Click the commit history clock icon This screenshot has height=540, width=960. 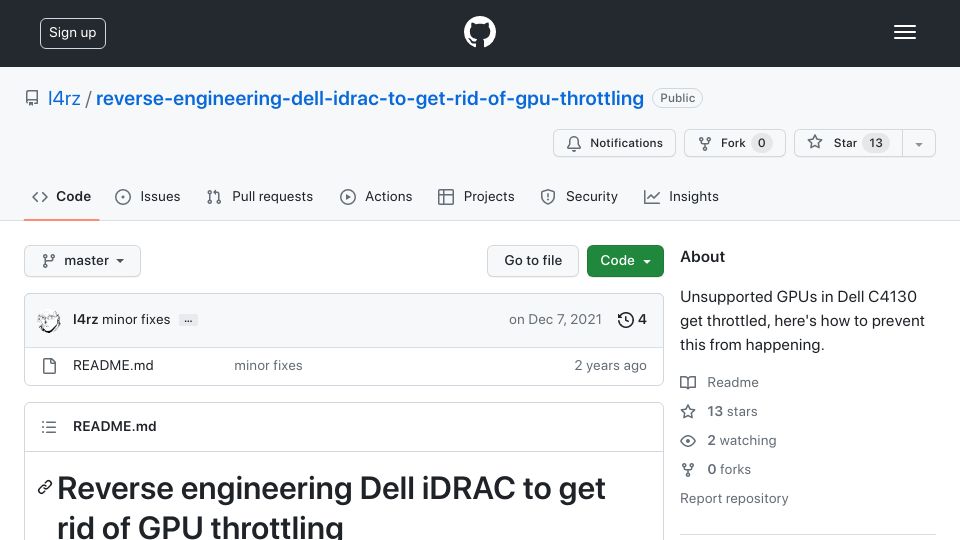625,320
